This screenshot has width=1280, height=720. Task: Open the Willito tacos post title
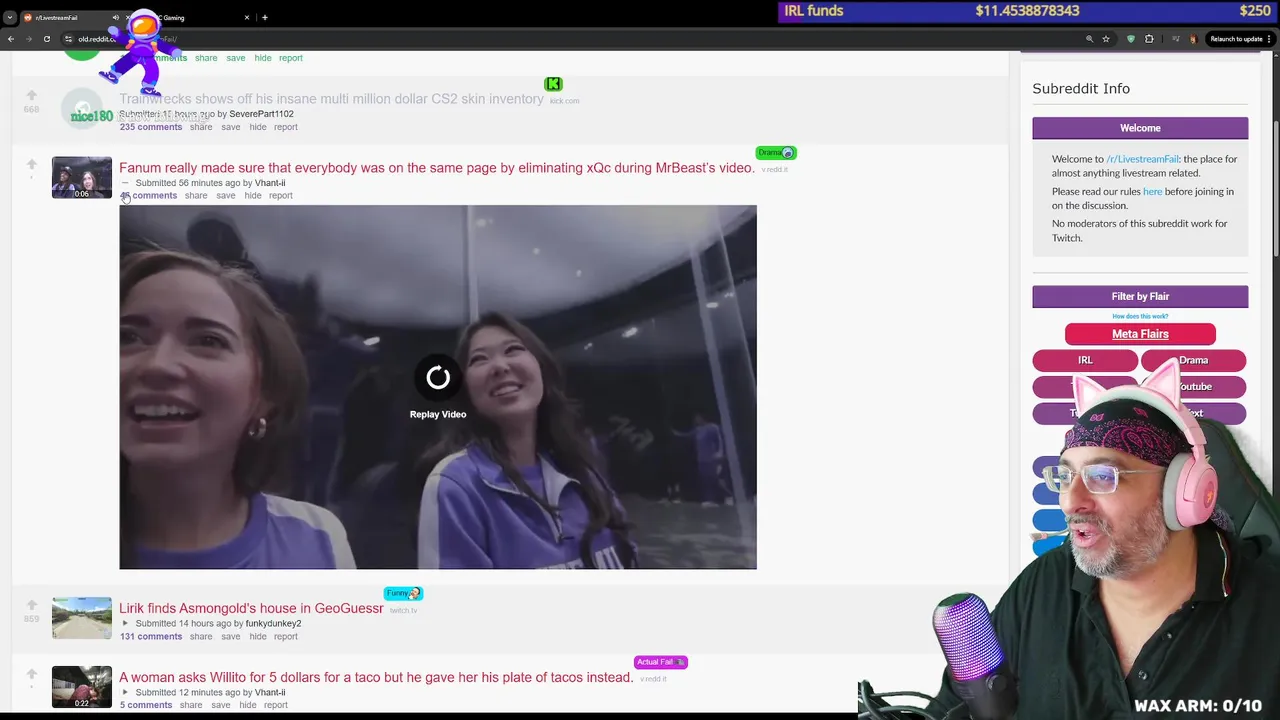(376, 677)
